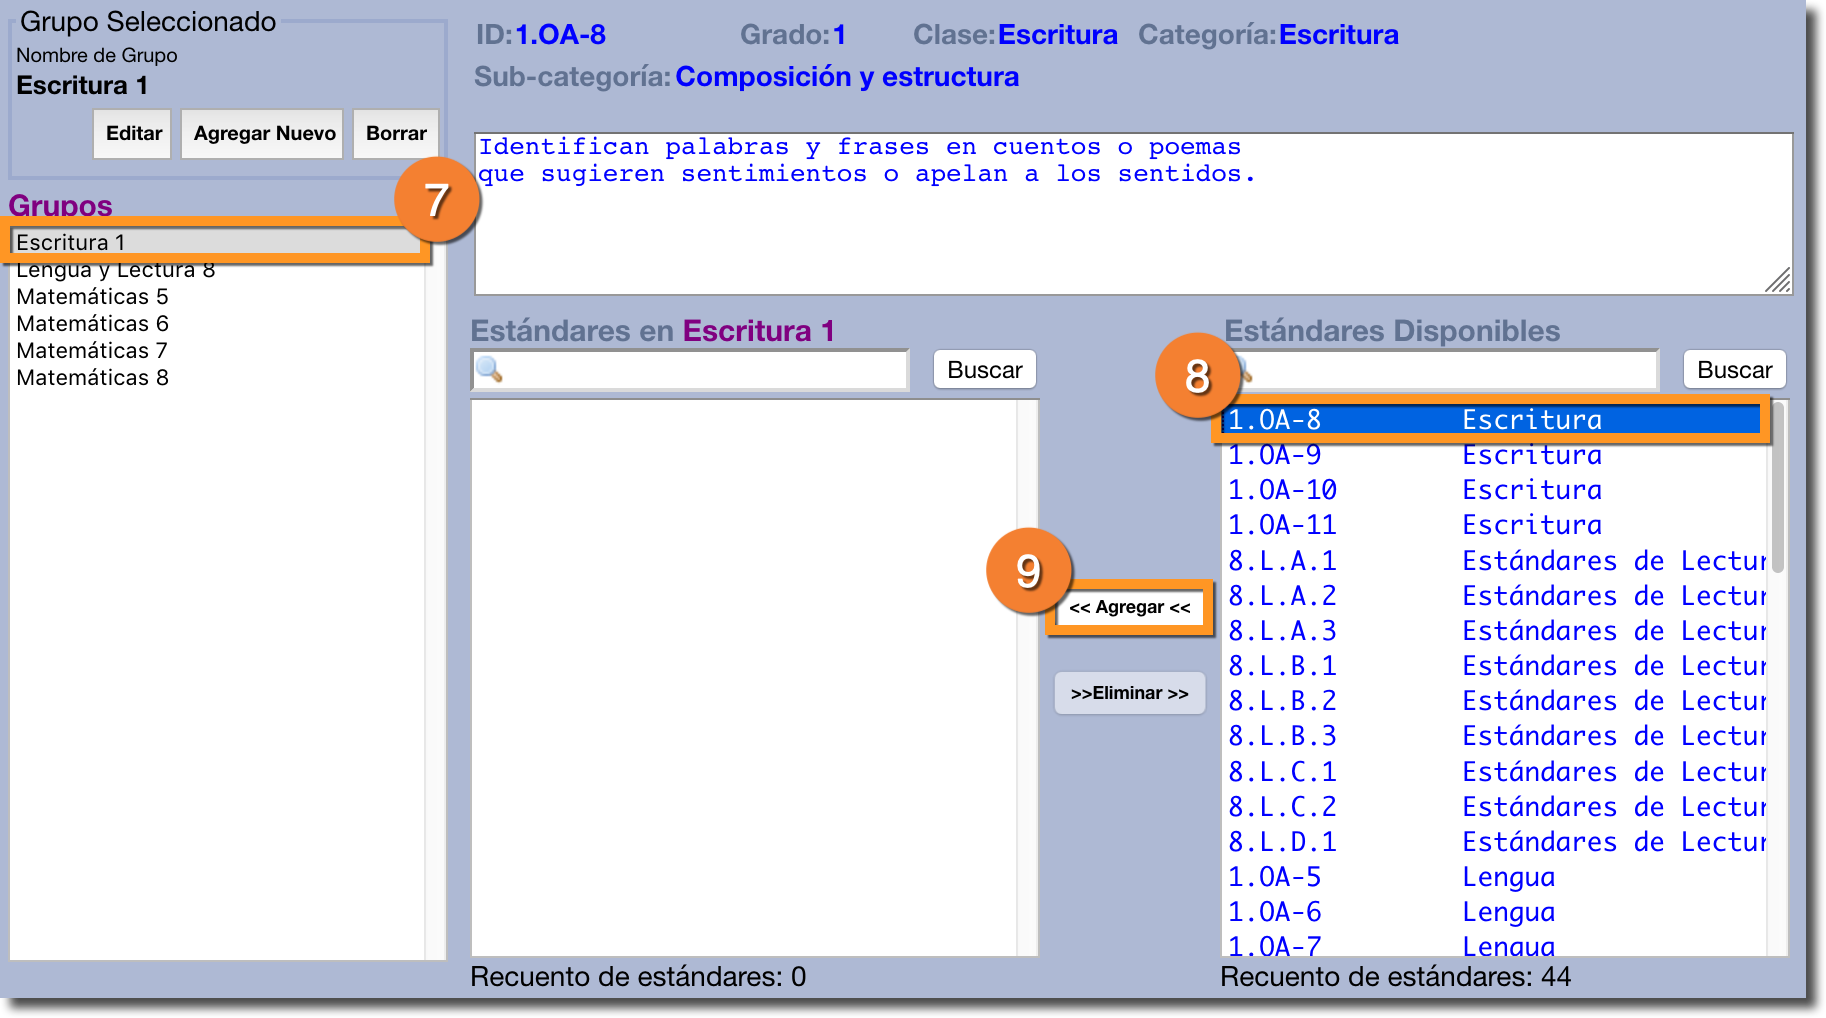The image size is (1826, 1018).
Task: Select Lengua y Lectura 8 group
Action: pyautogui.click(x=116, y=271)
